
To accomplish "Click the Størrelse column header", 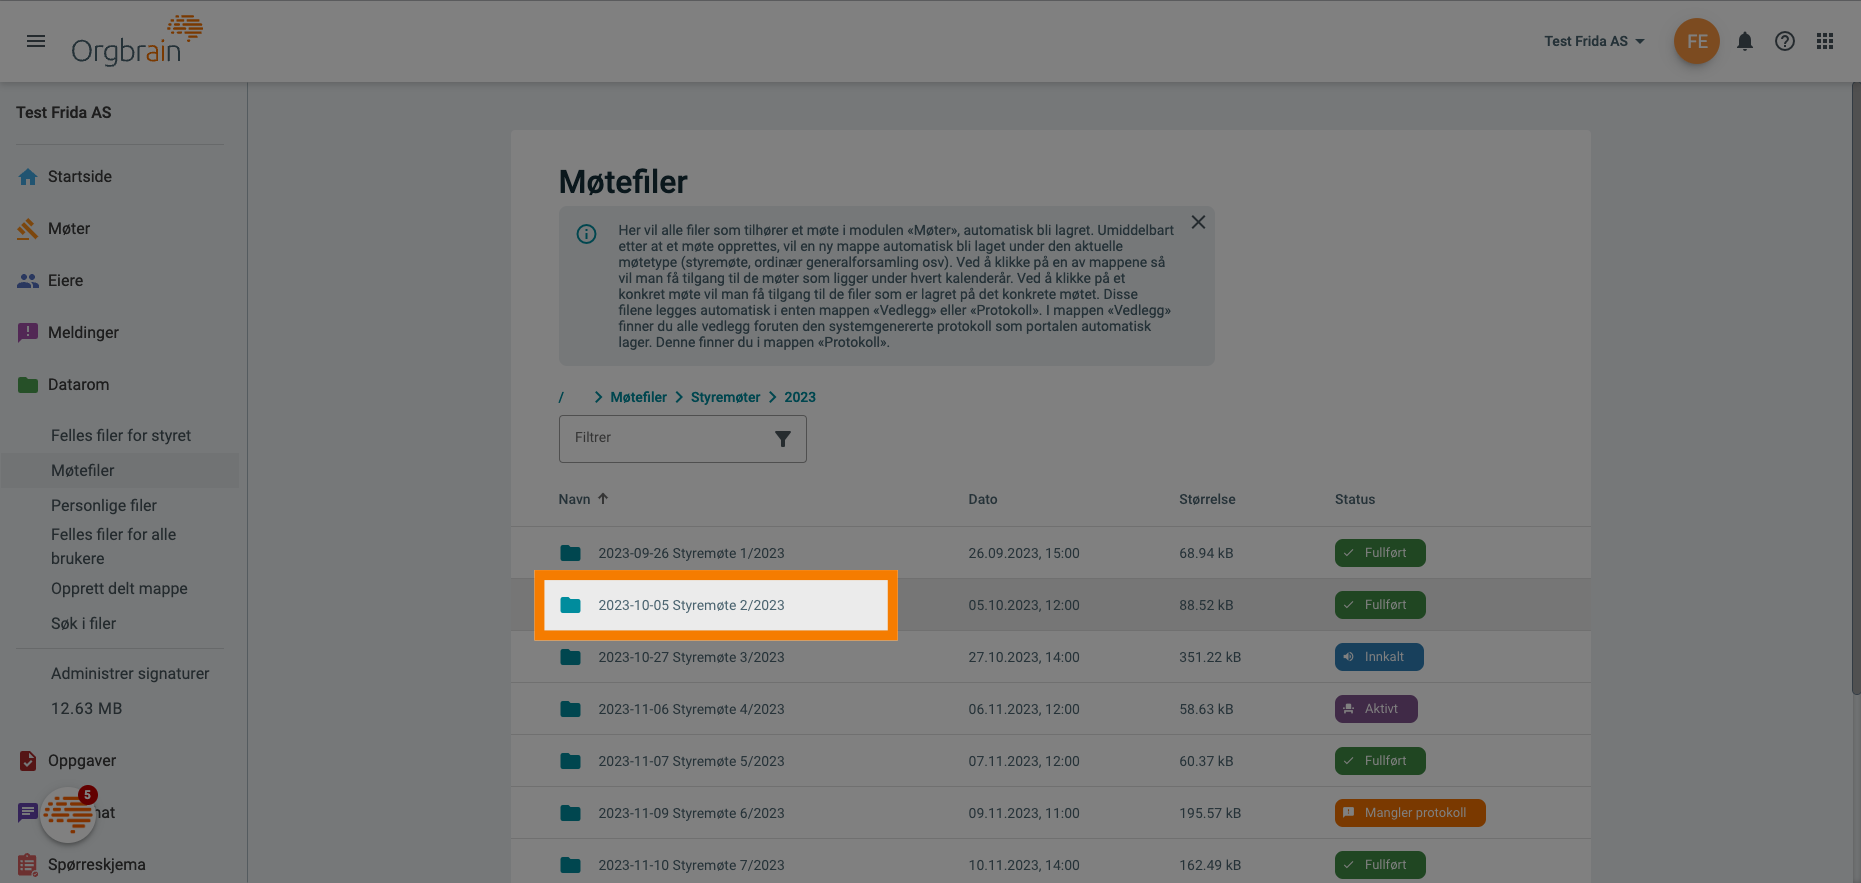I will pyautogui.click(x=1207, y=499).
